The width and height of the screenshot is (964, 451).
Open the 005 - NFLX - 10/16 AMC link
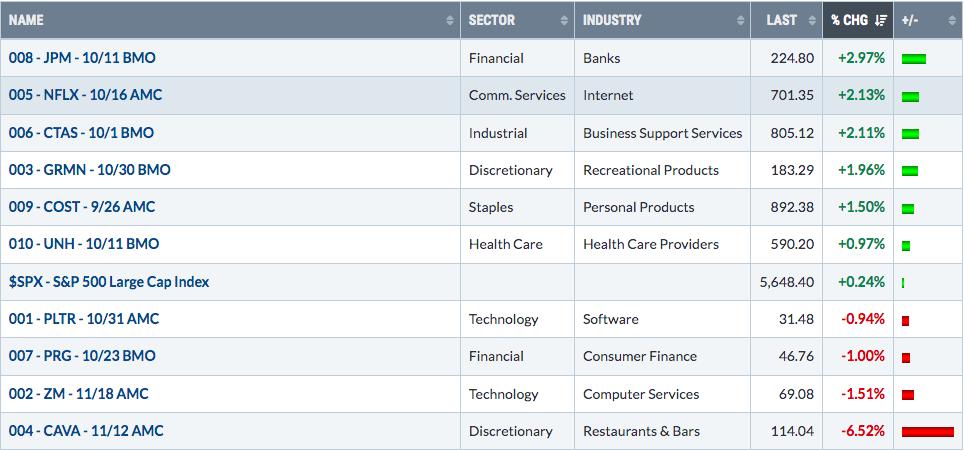(x=85, y=95)
